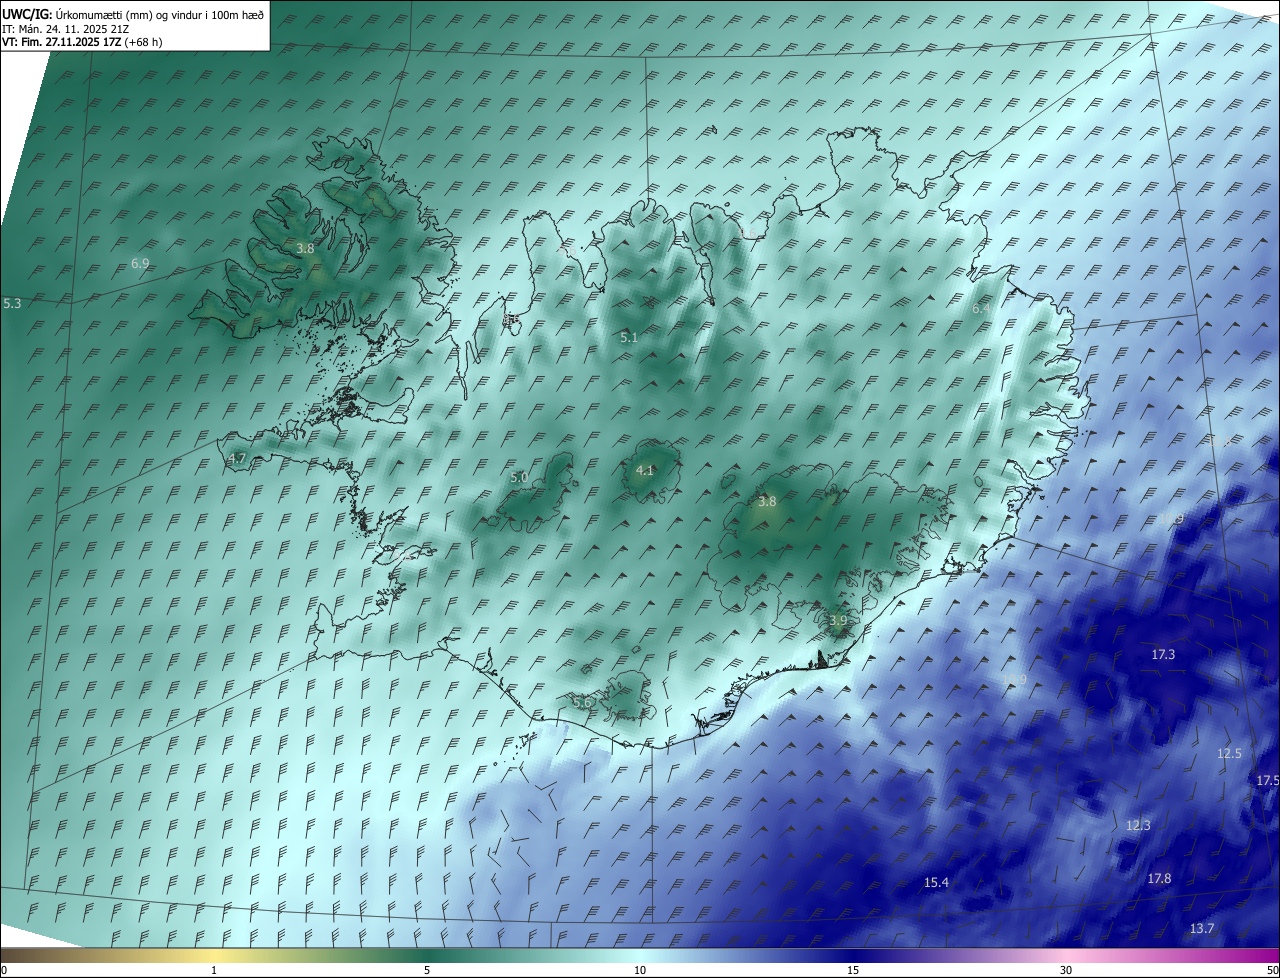Click the 6.9 value label on the map
This screenshot has width=1280, height=978.
[x=140, y=263]
